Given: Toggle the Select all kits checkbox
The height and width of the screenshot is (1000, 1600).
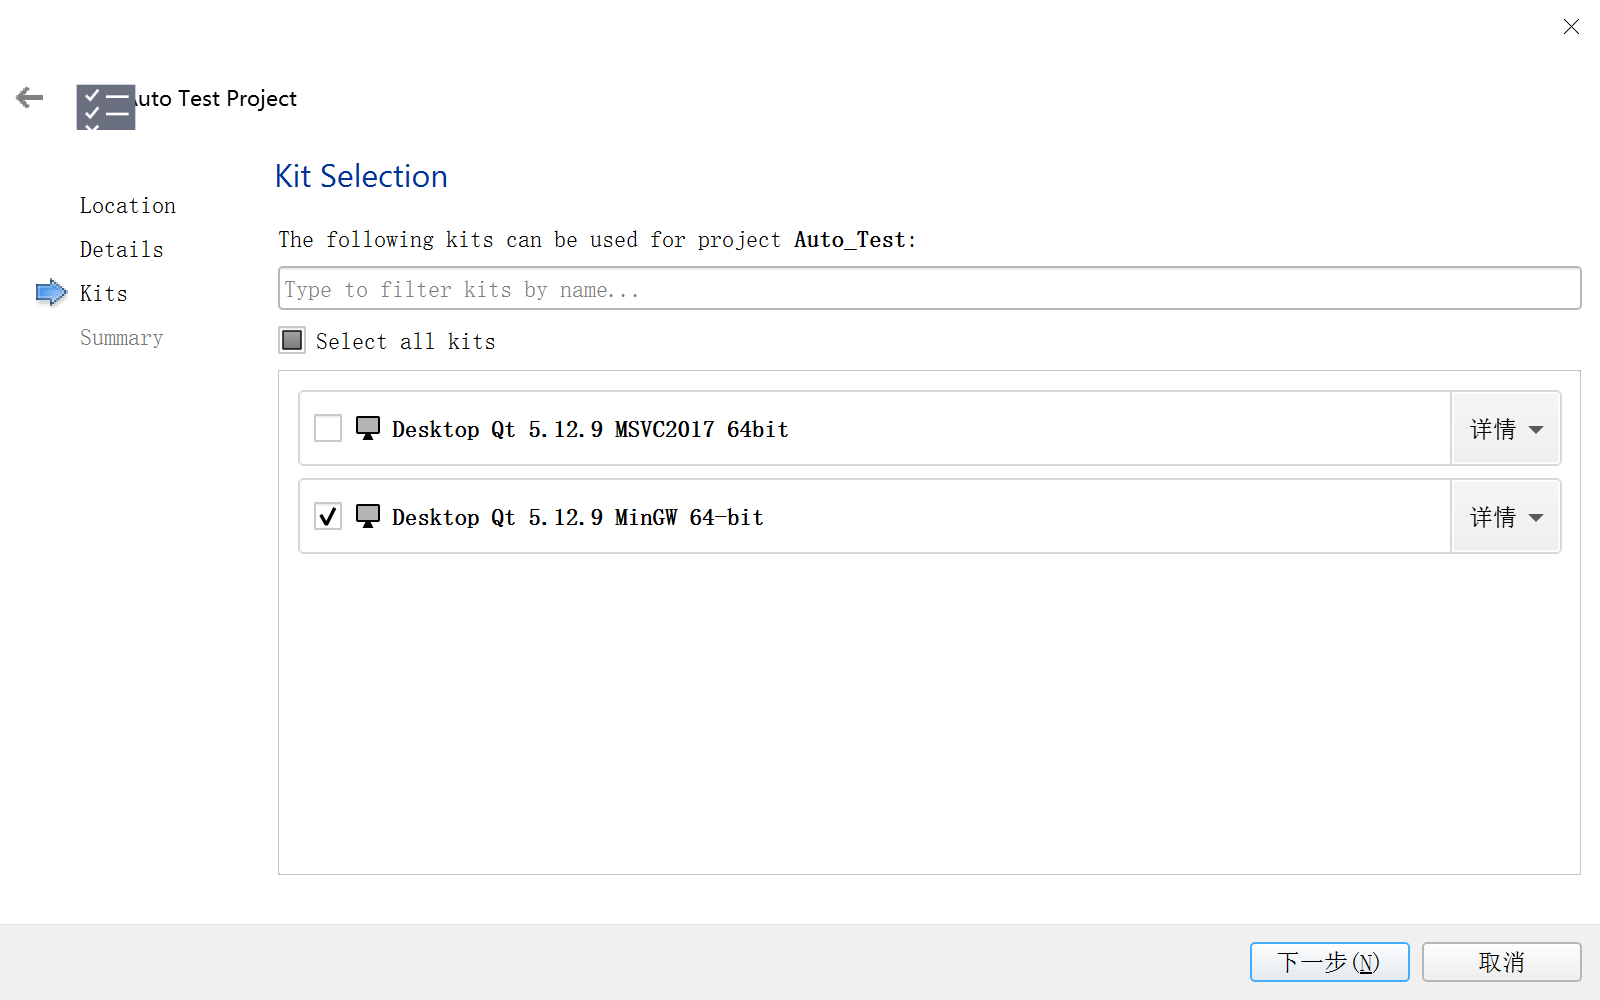Looking at the screenshot, I should tap(292, 341).
